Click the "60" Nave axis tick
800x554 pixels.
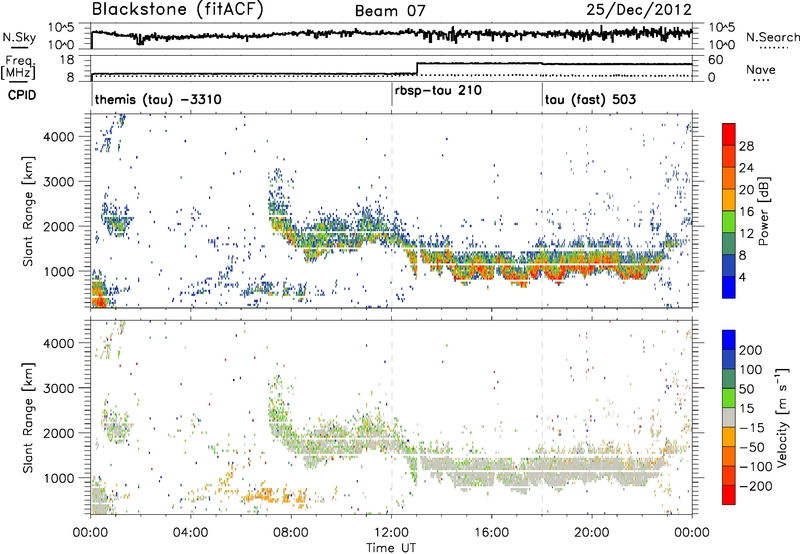click(x=715, y=60)
